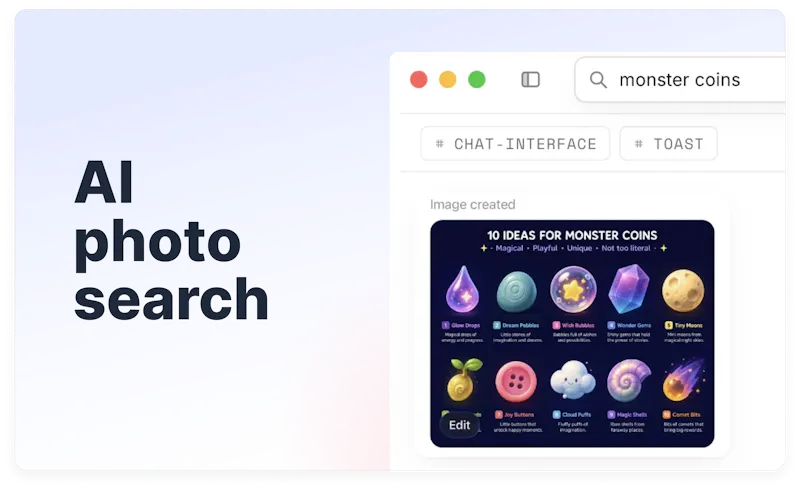Click the Joy Buttons pink button icon

click(x=516, y=381)
